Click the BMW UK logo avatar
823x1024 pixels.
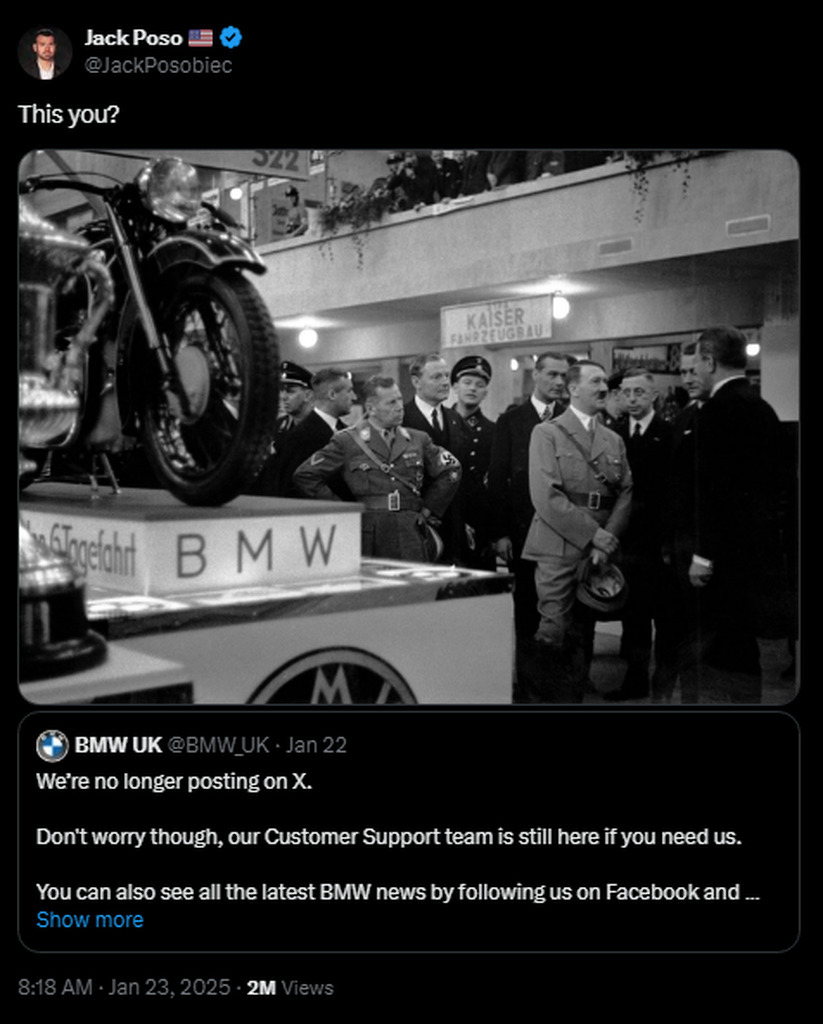(52, 746)
